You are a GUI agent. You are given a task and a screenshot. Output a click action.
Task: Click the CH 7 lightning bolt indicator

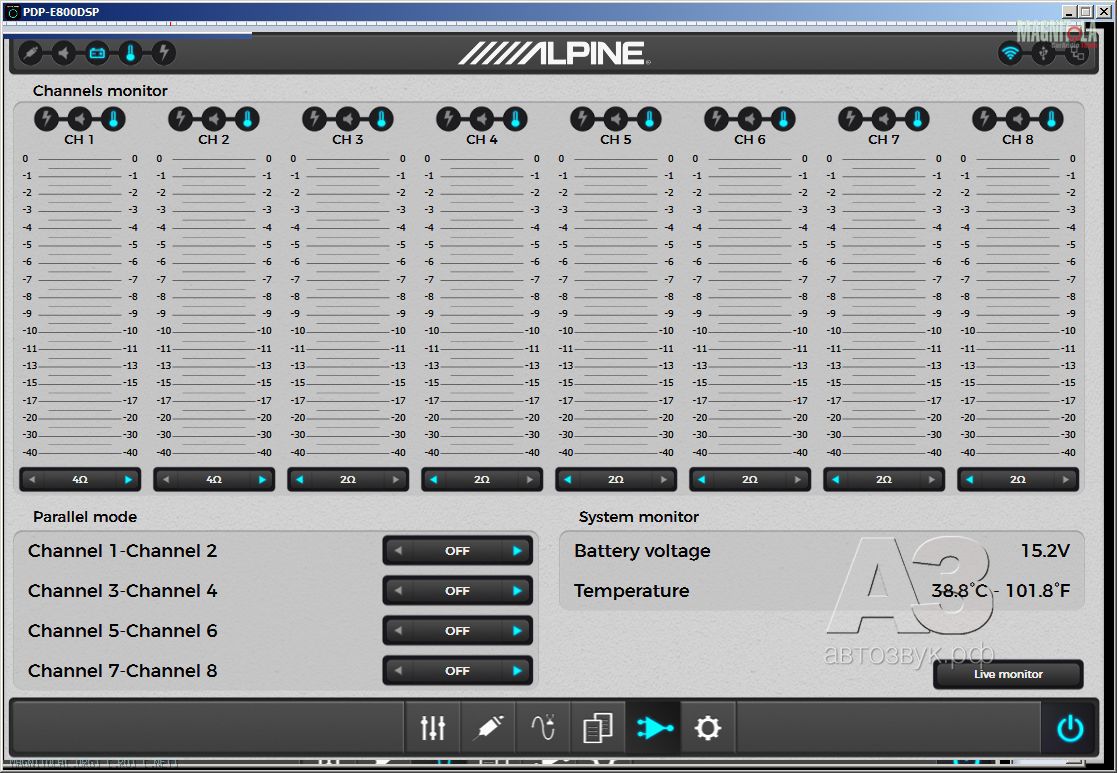(x=850, y=119)
